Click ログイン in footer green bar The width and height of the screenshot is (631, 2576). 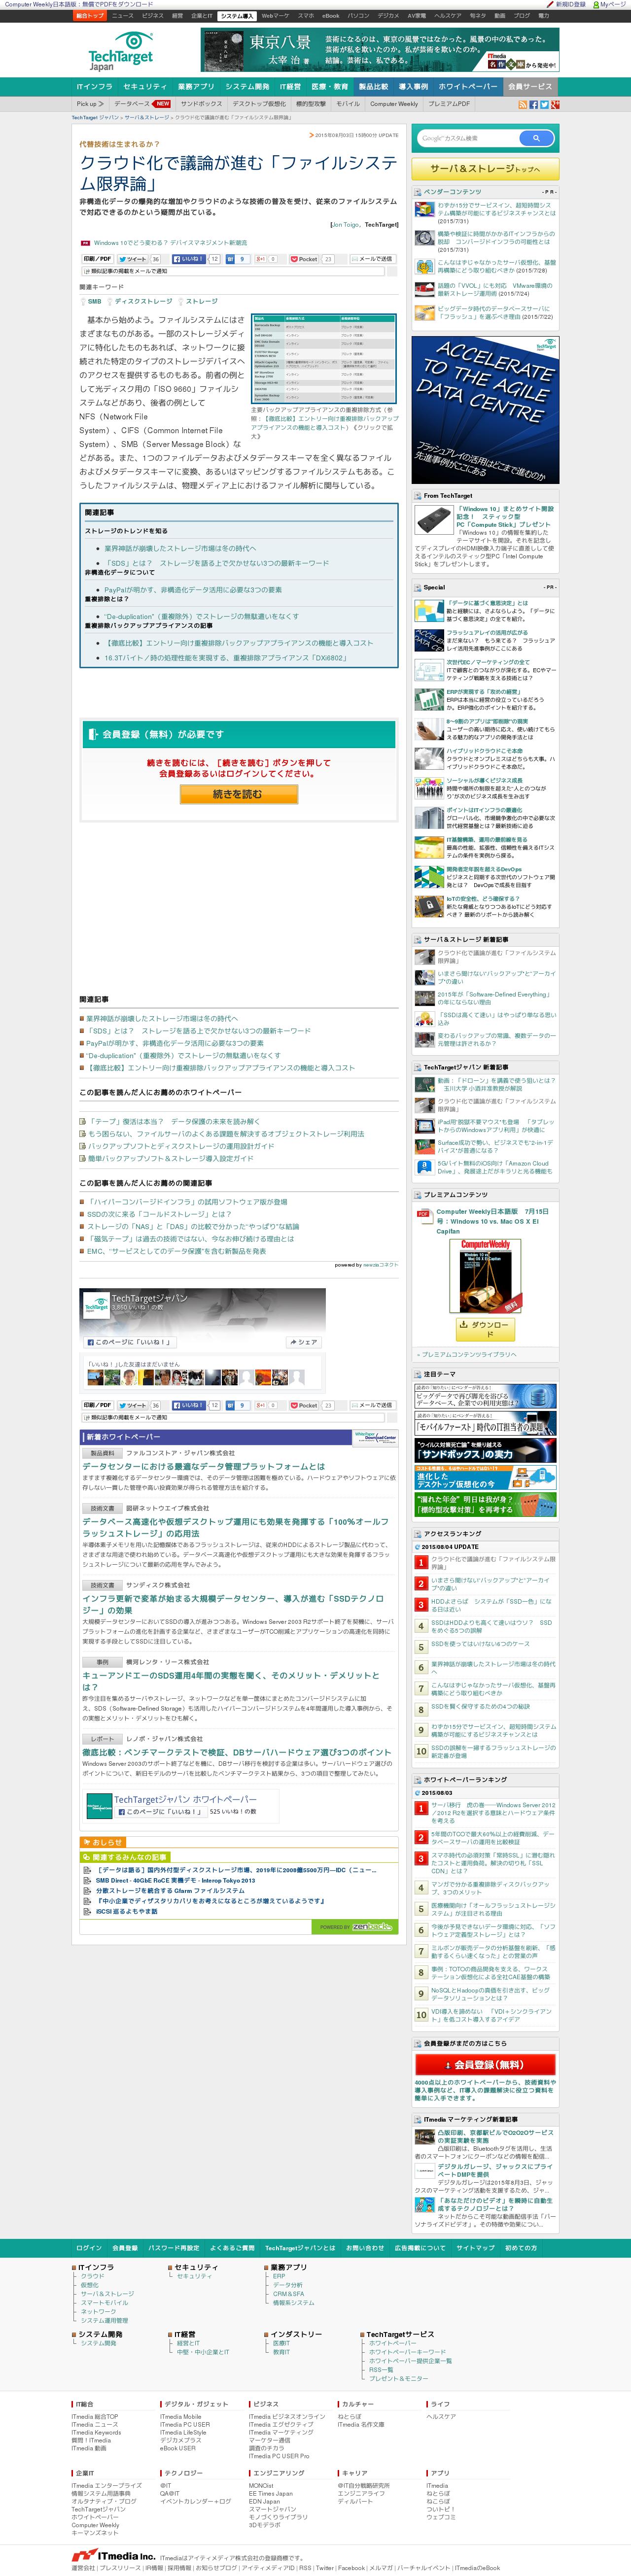tap(89, 2248)
